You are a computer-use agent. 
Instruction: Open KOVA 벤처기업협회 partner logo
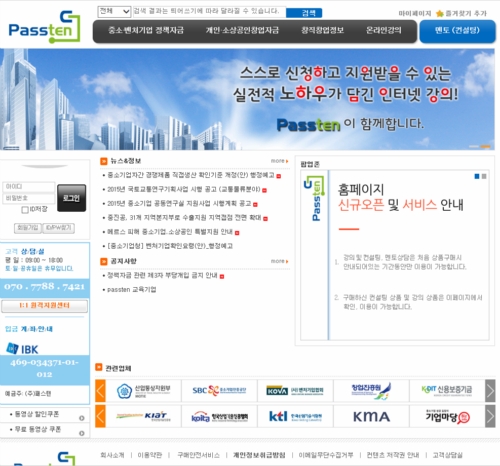295,390
